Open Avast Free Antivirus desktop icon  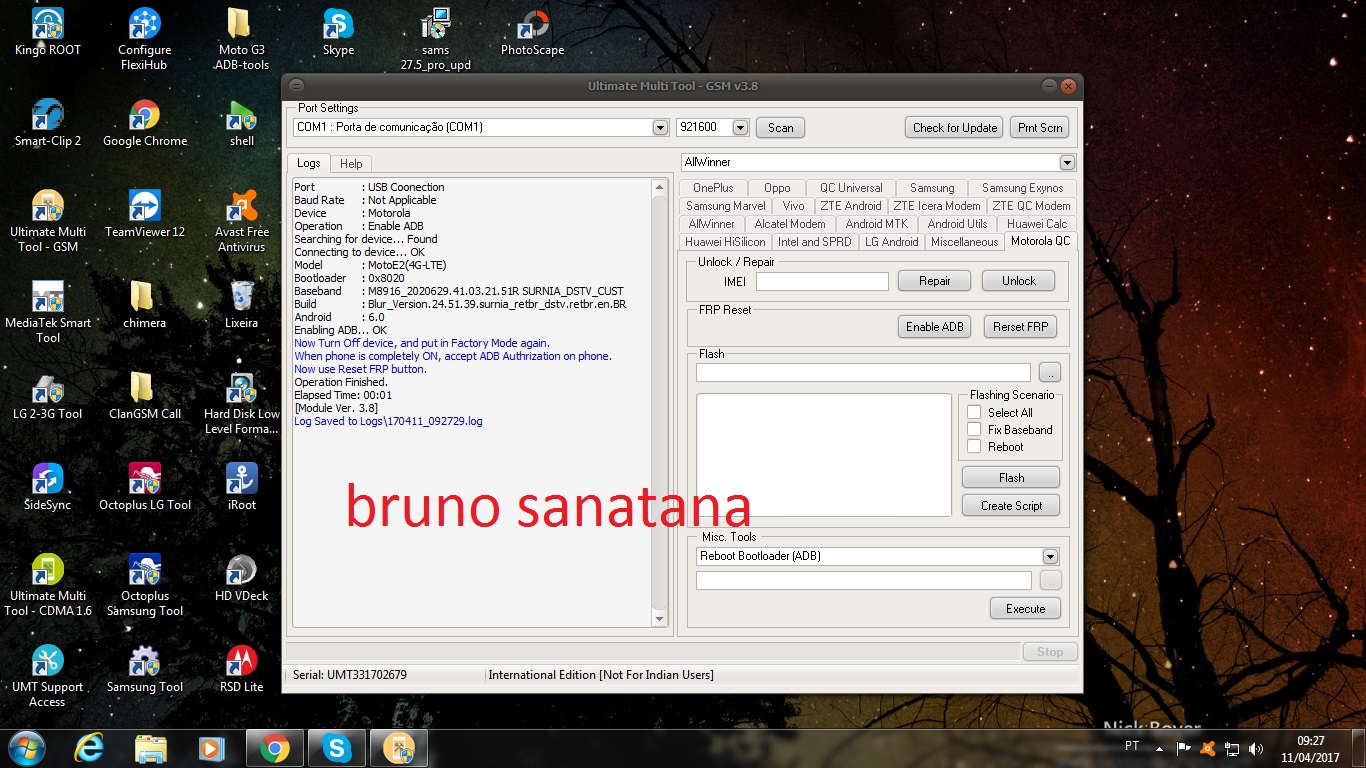(241, 222)
